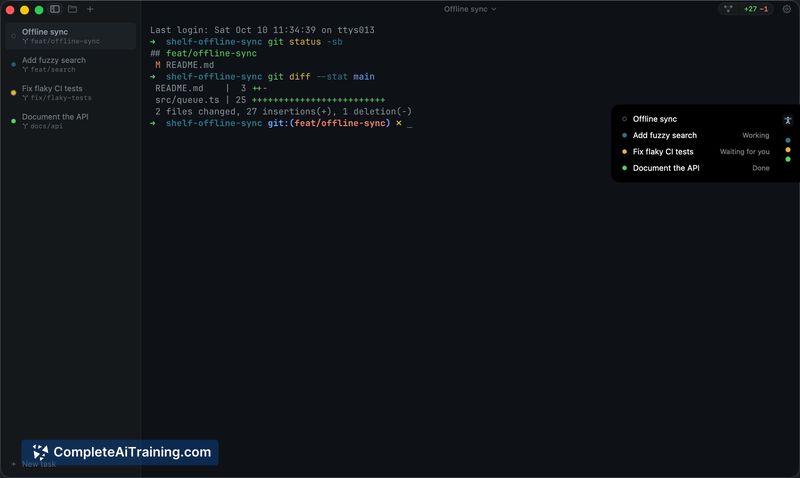Viewport: 800px width, 478px height.
Task: Click the branch graph icon in title bar
Action: (728, 9)
